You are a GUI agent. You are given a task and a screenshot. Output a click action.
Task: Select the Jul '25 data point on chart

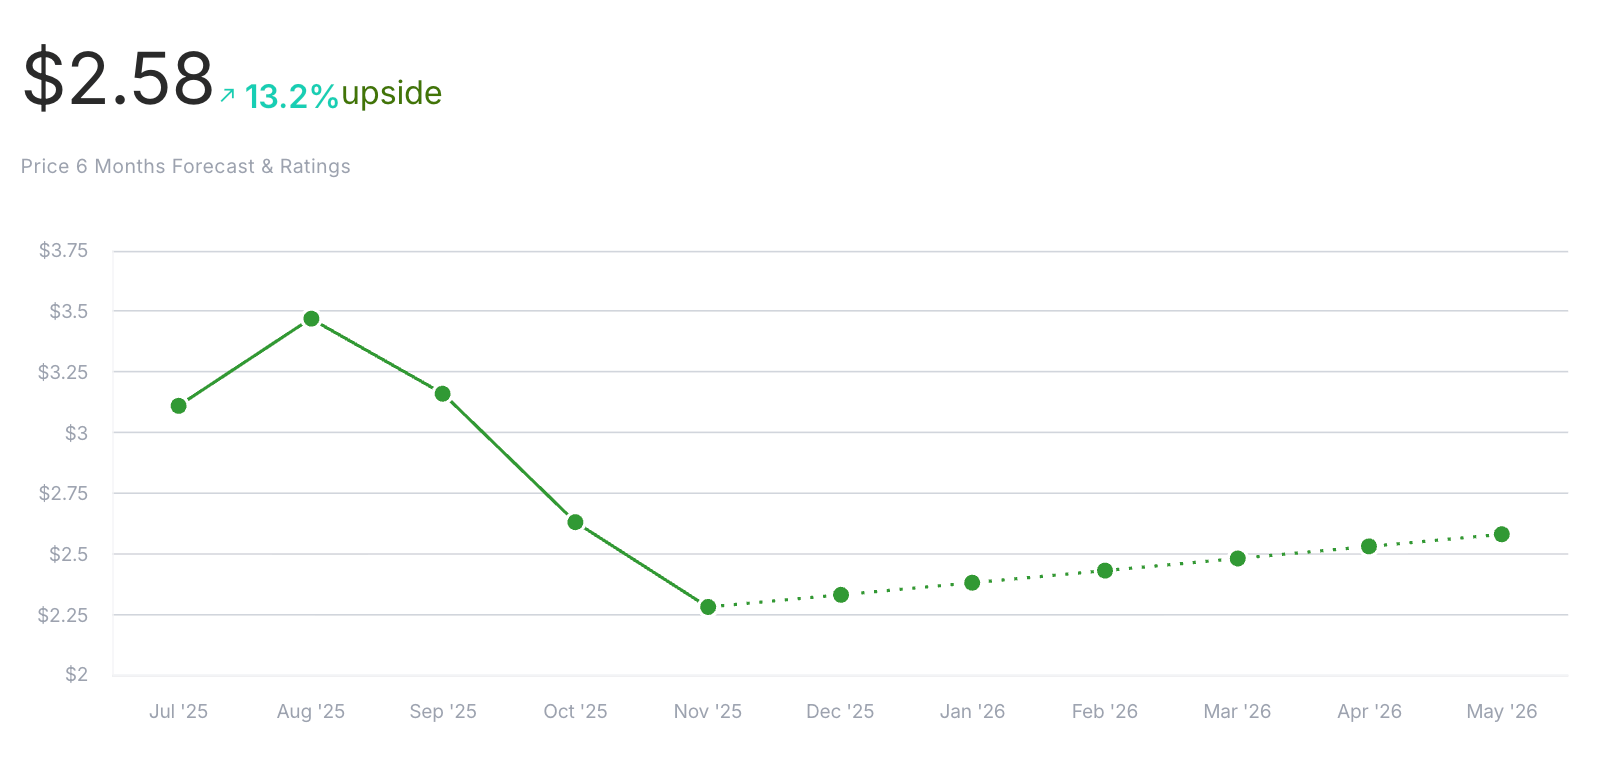179,406
